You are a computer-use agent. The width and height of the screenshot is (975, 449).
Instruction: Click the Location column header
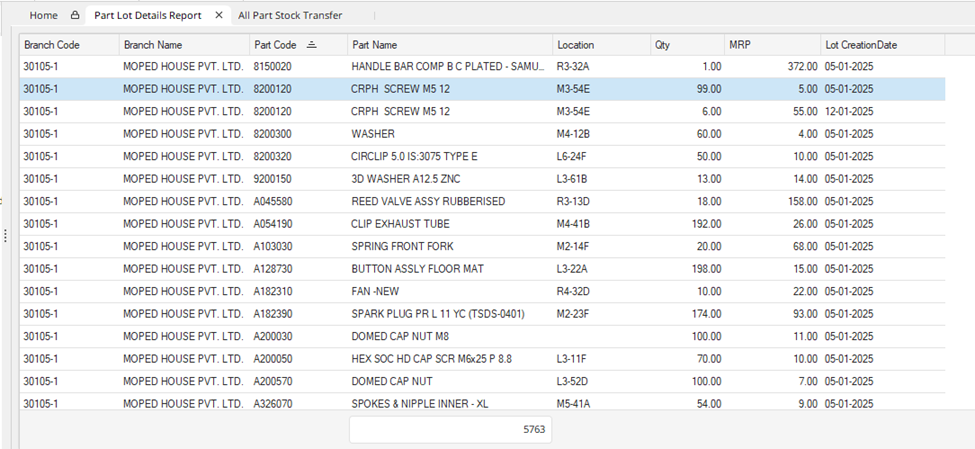[576, 45]
